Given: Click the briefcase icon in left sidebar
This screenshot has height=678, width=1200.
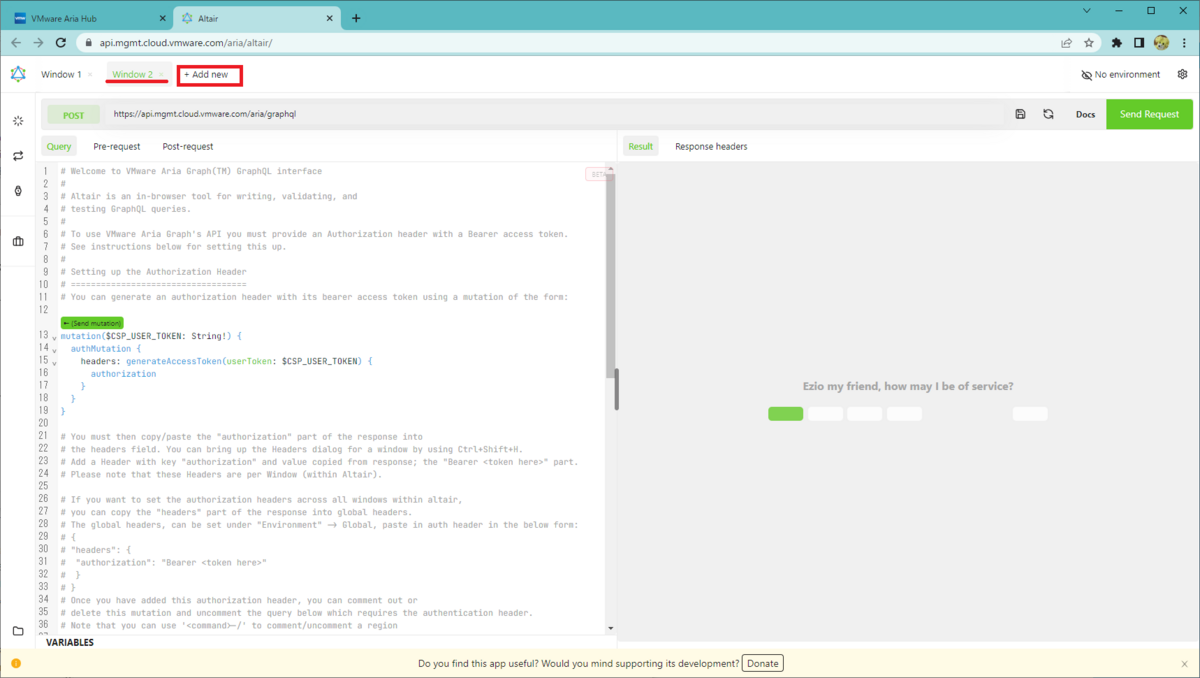Looking at the screenshot, I should click(18, 241).
